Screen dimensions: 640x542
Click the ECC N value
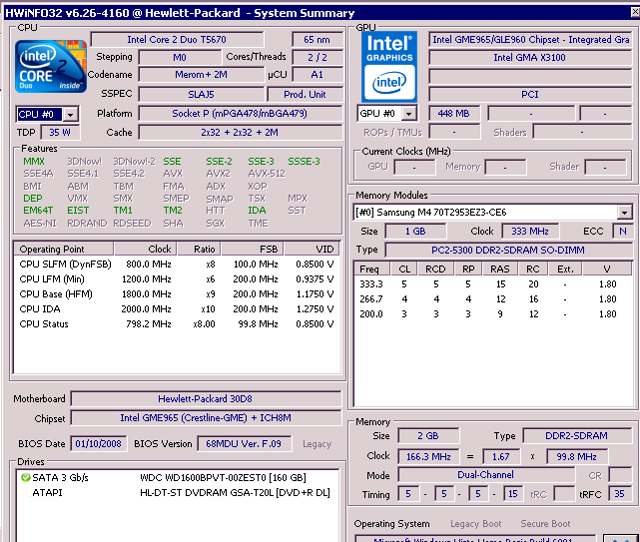click(622, 231)
